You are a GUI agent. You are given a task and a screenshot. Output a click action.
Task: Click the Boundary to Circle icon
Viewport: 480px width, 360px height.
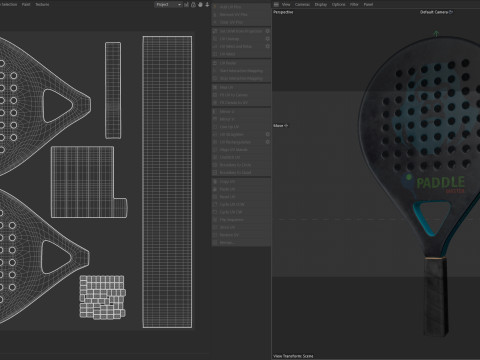pos(215,165)
